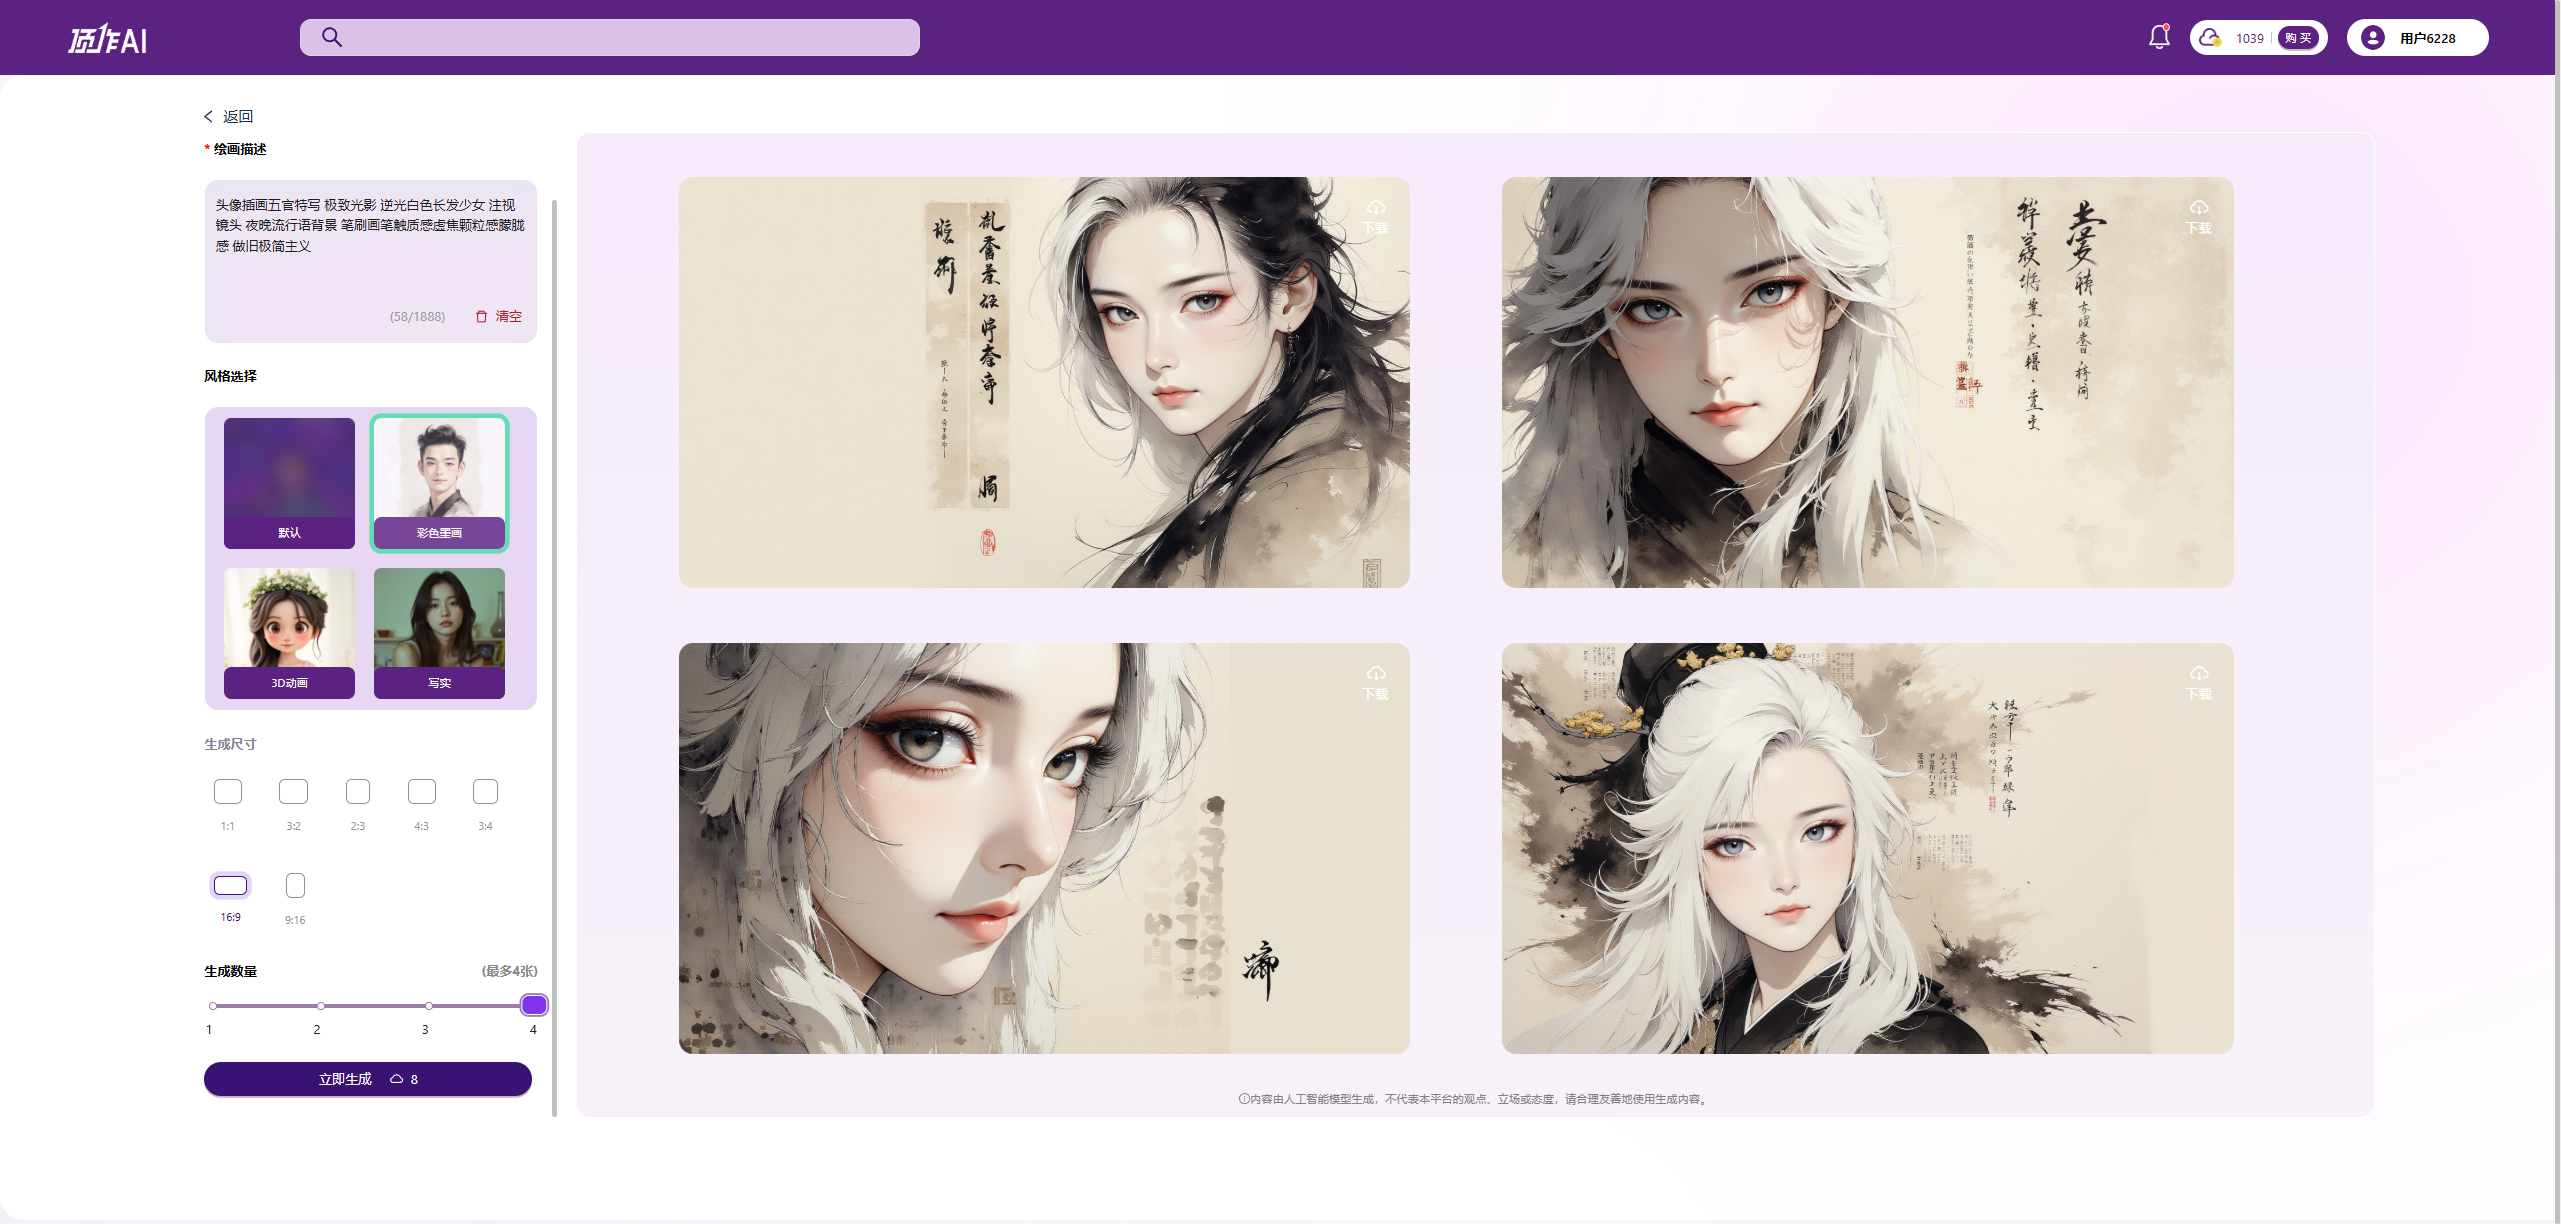Choose the 9:16 portrait aspect ratio
The image size is (2561, 1224).
tap(293, 884)
